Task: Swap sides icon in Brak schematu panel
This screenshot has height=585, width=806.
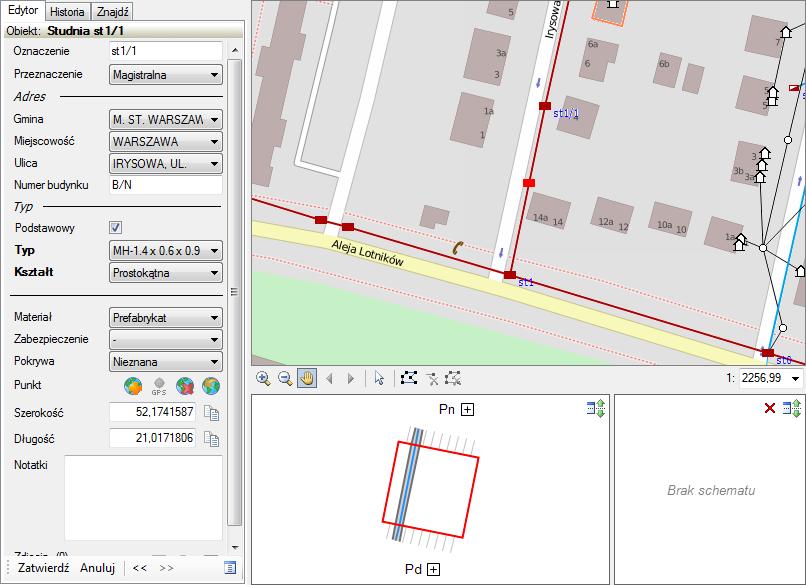Action: tap(792, 409)
